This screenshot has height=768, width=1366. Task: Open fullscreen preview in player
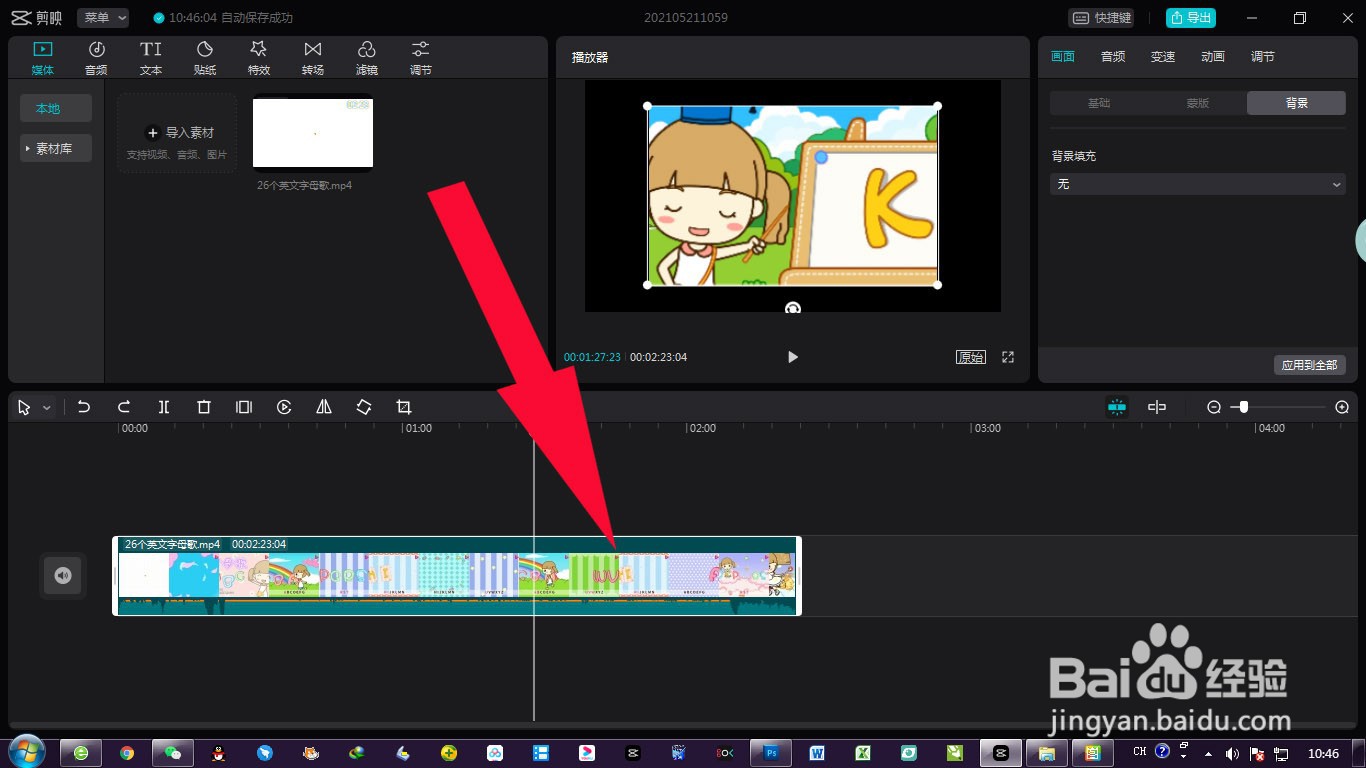click(1008, 357)
